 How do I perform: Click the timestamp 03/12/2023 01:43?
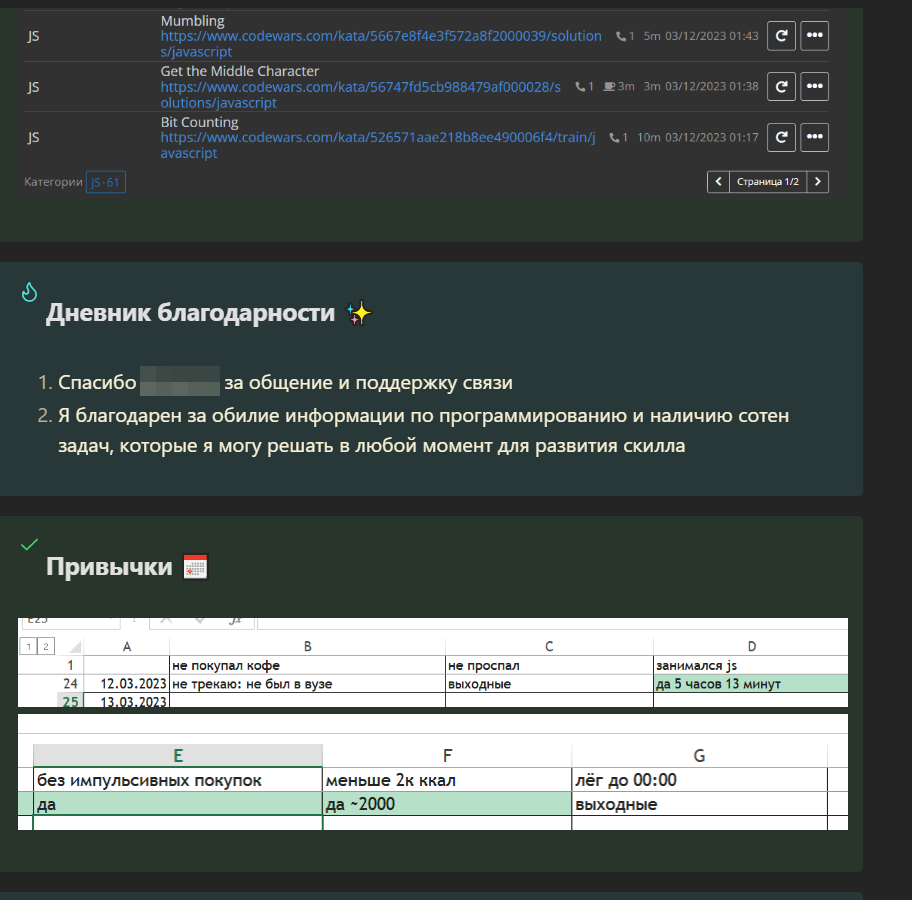711,36
